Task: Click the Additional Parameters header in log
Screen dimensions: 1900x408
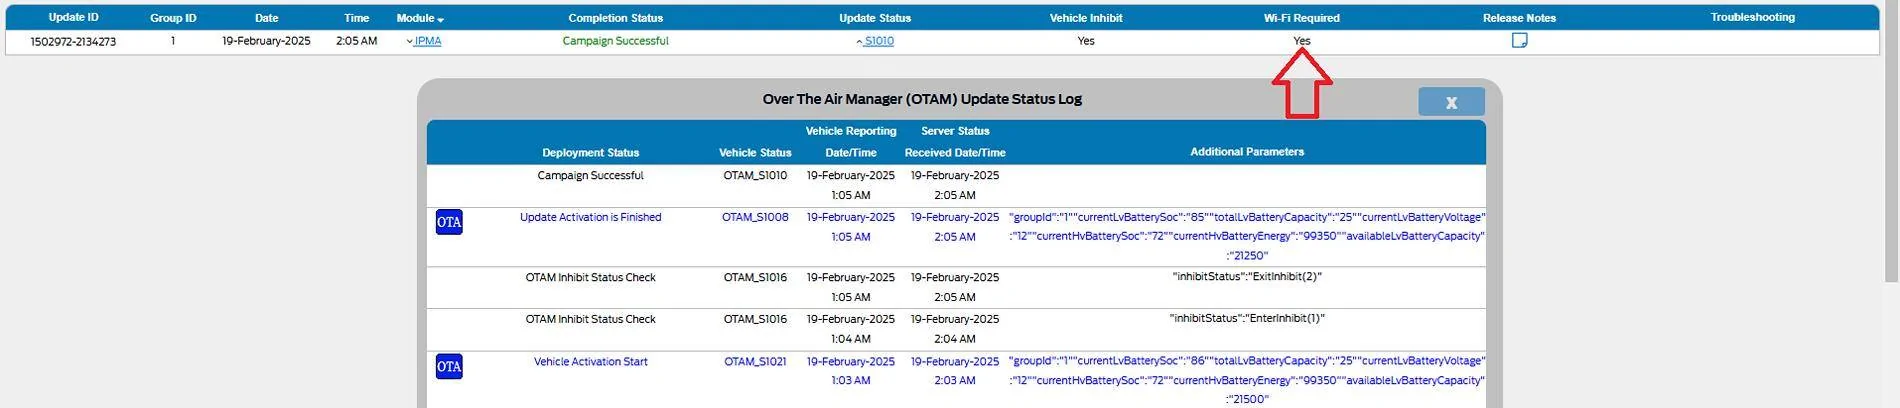Action: tap(1247, 152)
